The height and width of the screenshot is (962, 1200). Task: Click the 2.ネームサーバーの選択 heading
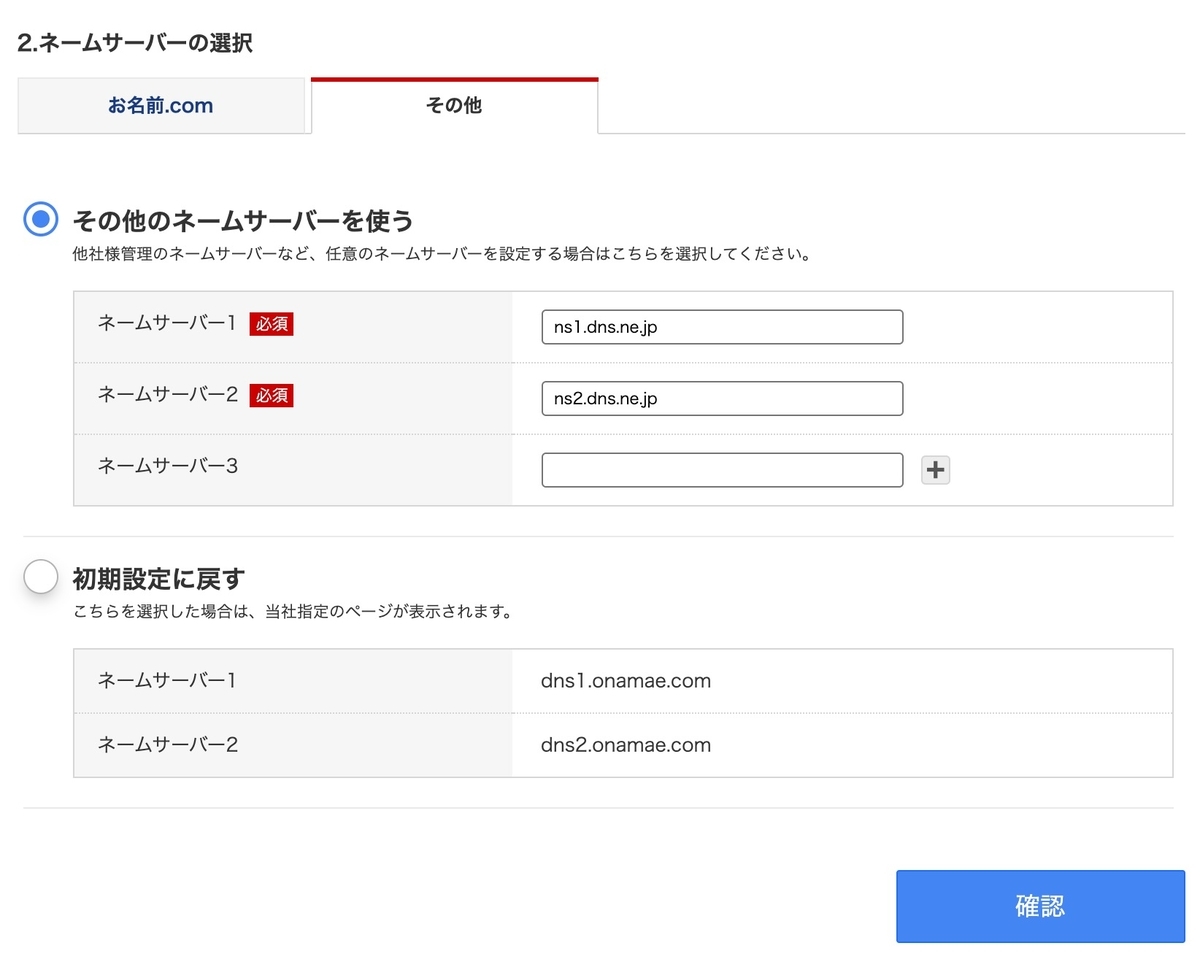tap(137, 43)
